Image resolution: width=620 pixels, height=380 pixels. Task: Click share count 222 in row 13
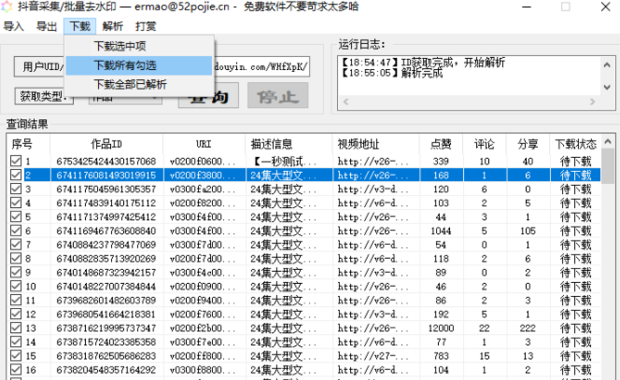pos(527,328)
